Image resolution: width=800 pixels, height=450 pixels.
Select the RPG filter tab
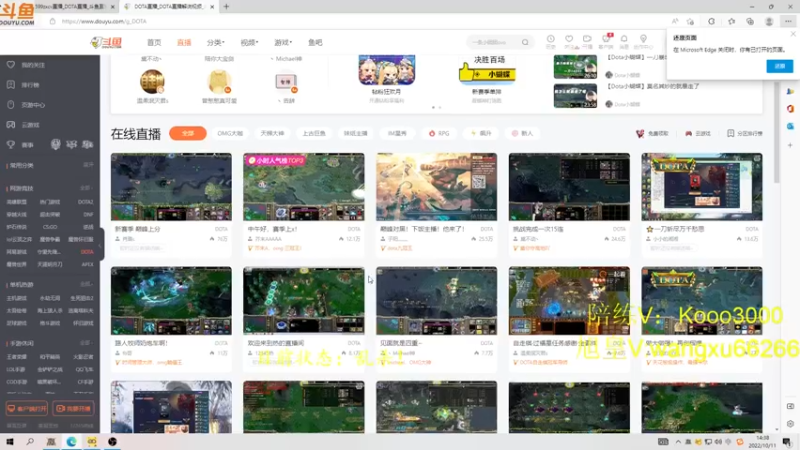[x=439, y=133]
